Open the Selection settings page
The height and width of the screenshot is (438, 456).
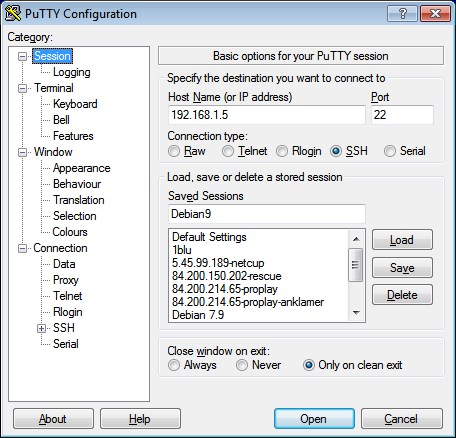75,216
